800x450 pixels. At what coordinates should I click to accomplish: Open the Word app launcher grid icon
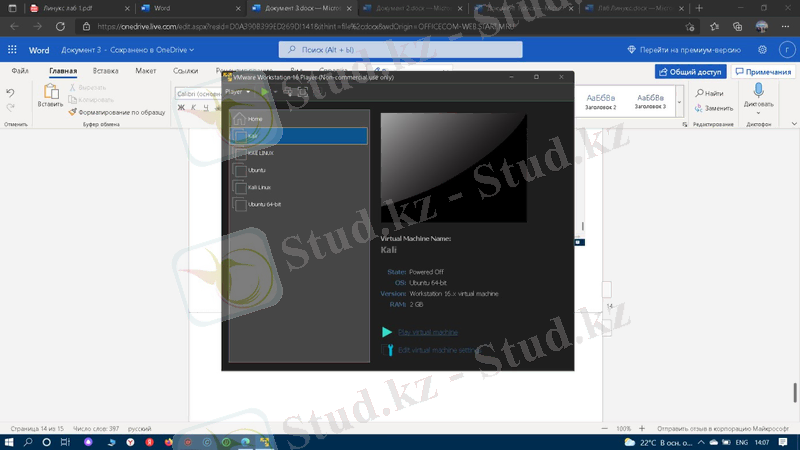click(x=13, y=49)
